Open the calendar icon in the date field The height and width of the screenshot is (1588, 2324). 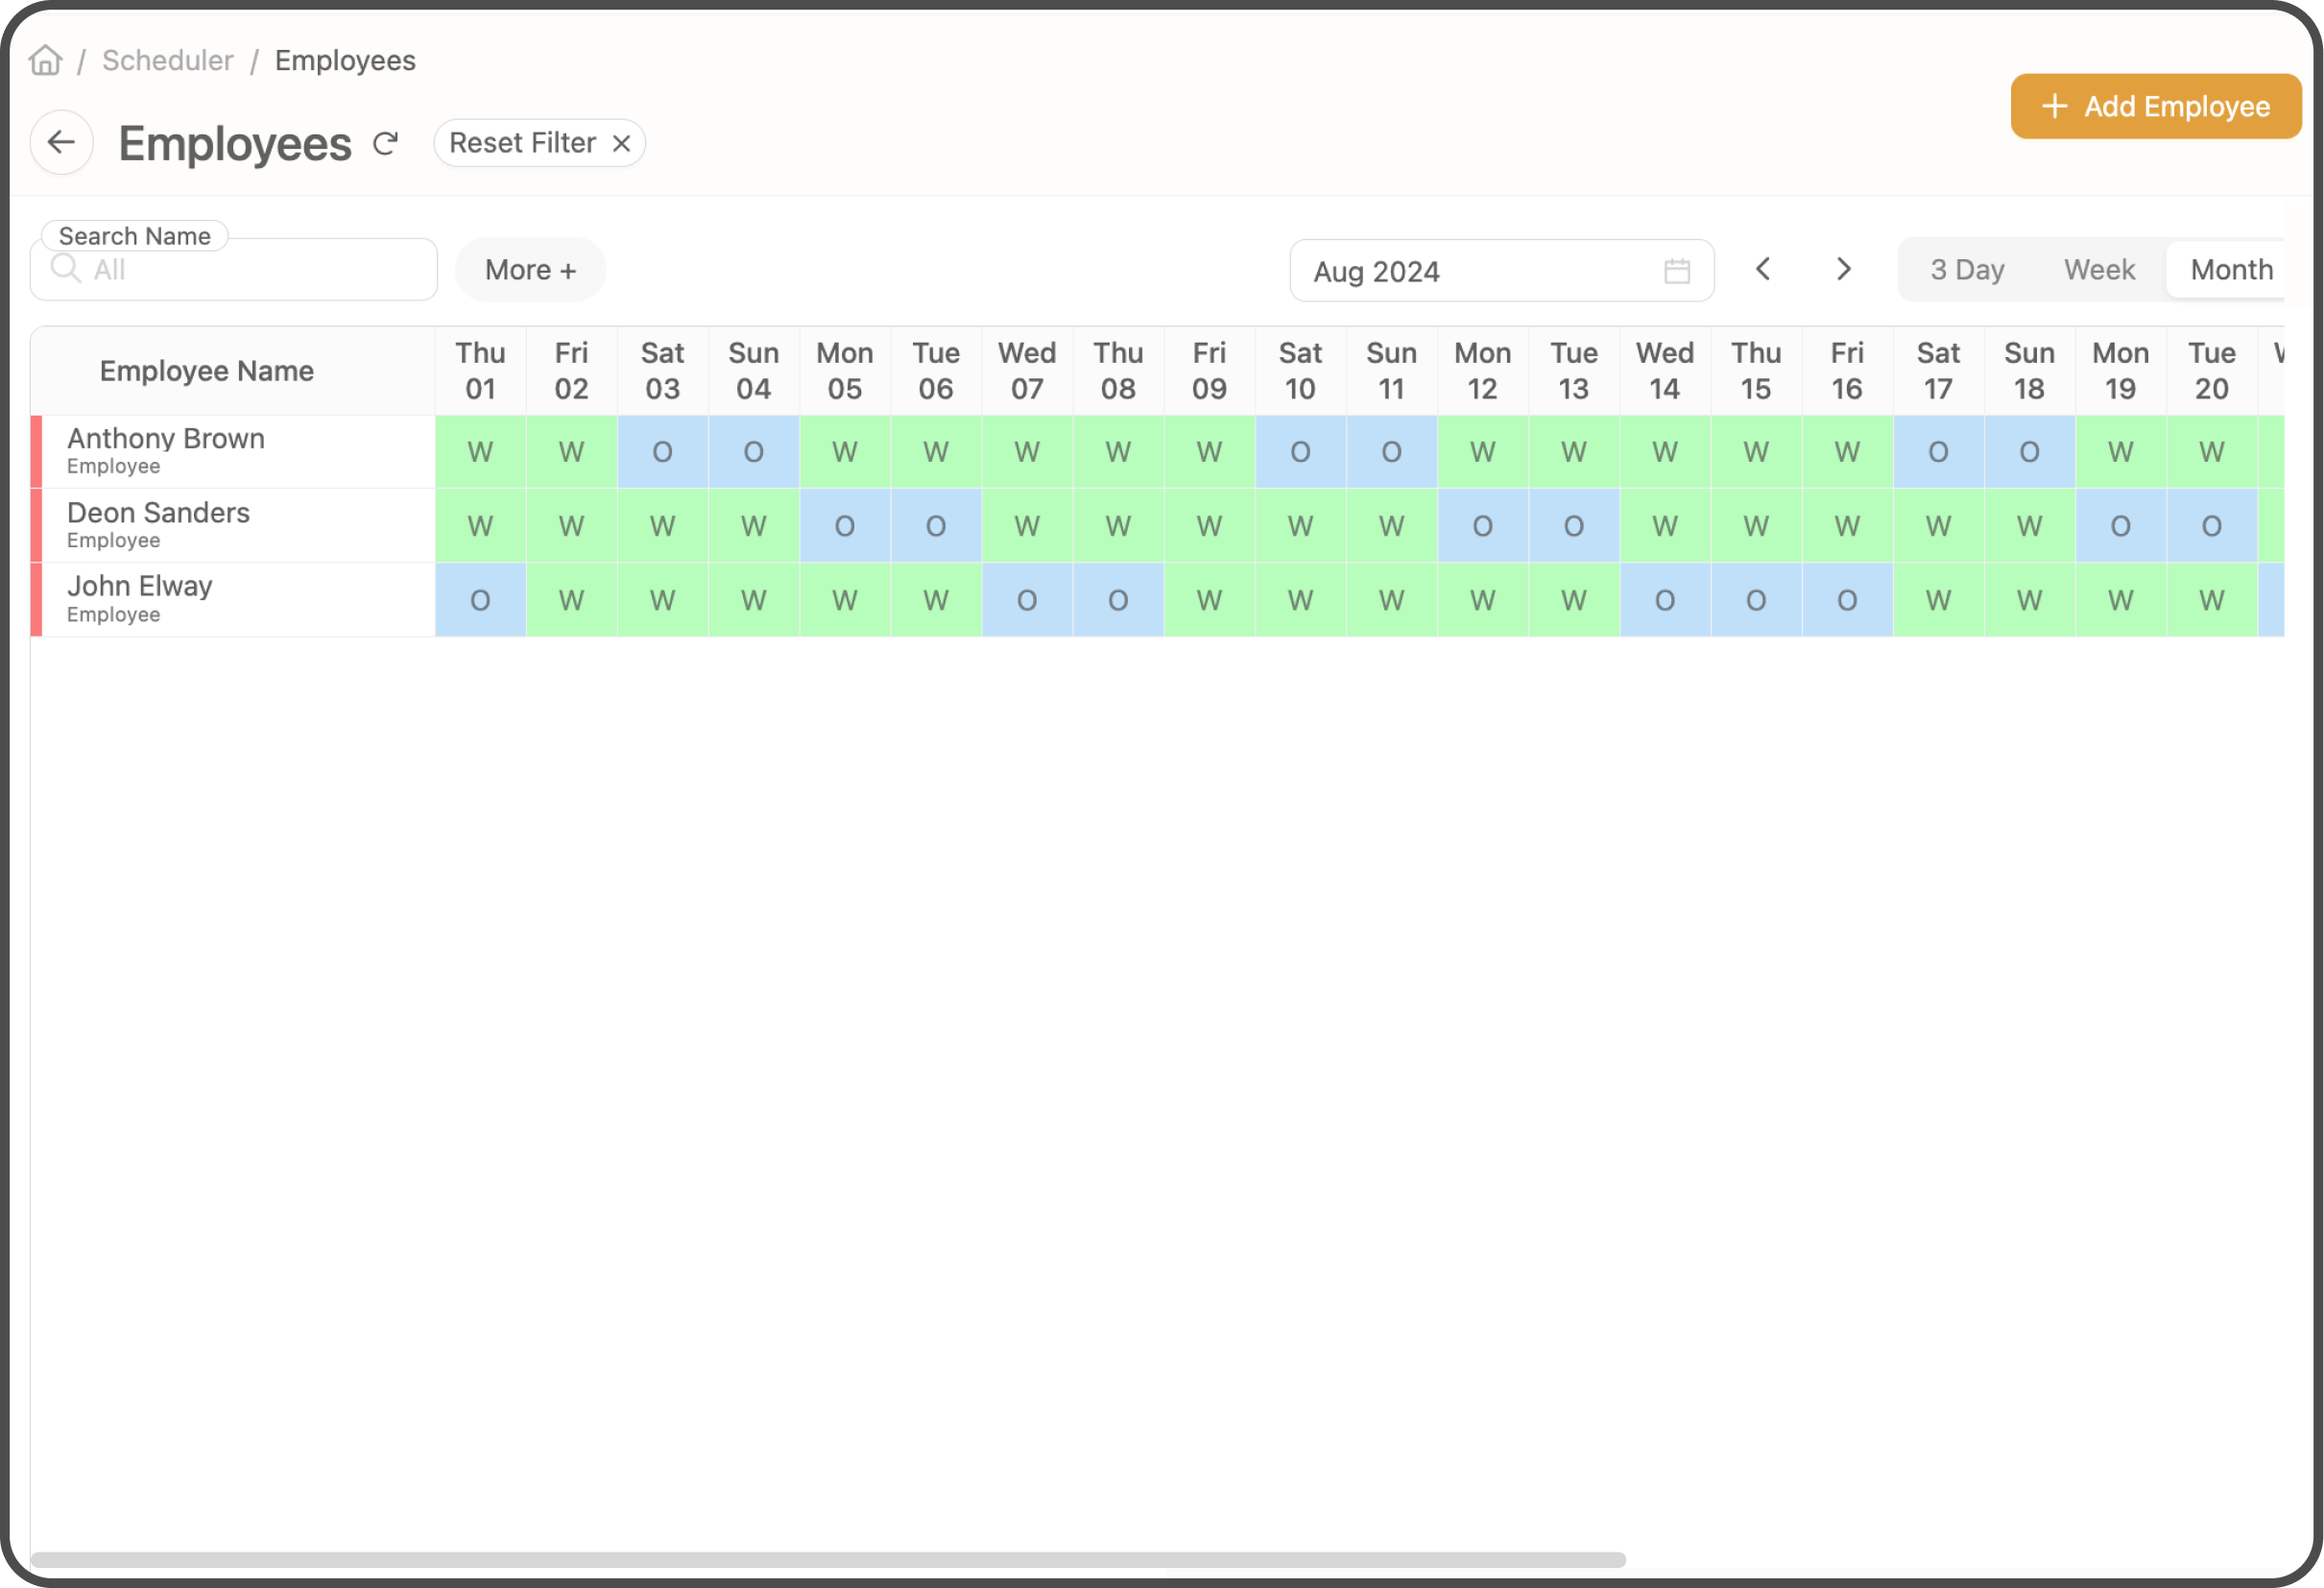pyautogui.click(x=1677, y=270)
